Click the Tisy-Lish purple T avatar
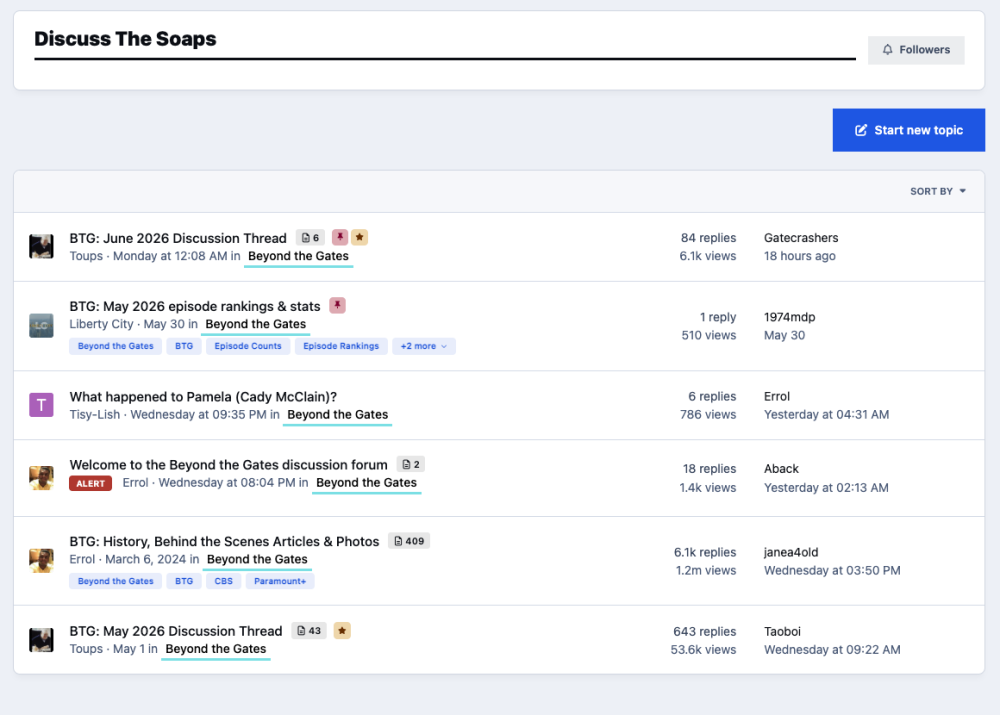 [41, 404]
